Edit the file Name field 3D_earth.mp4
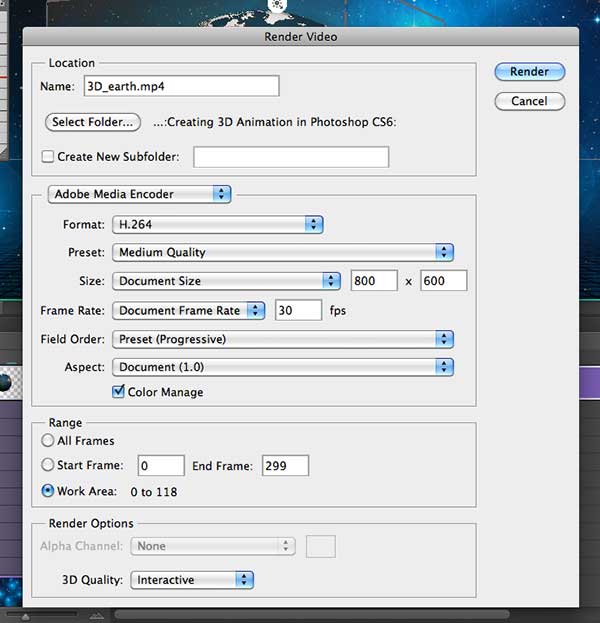Viewport: 600px width, 623px height. pos(182,86)
